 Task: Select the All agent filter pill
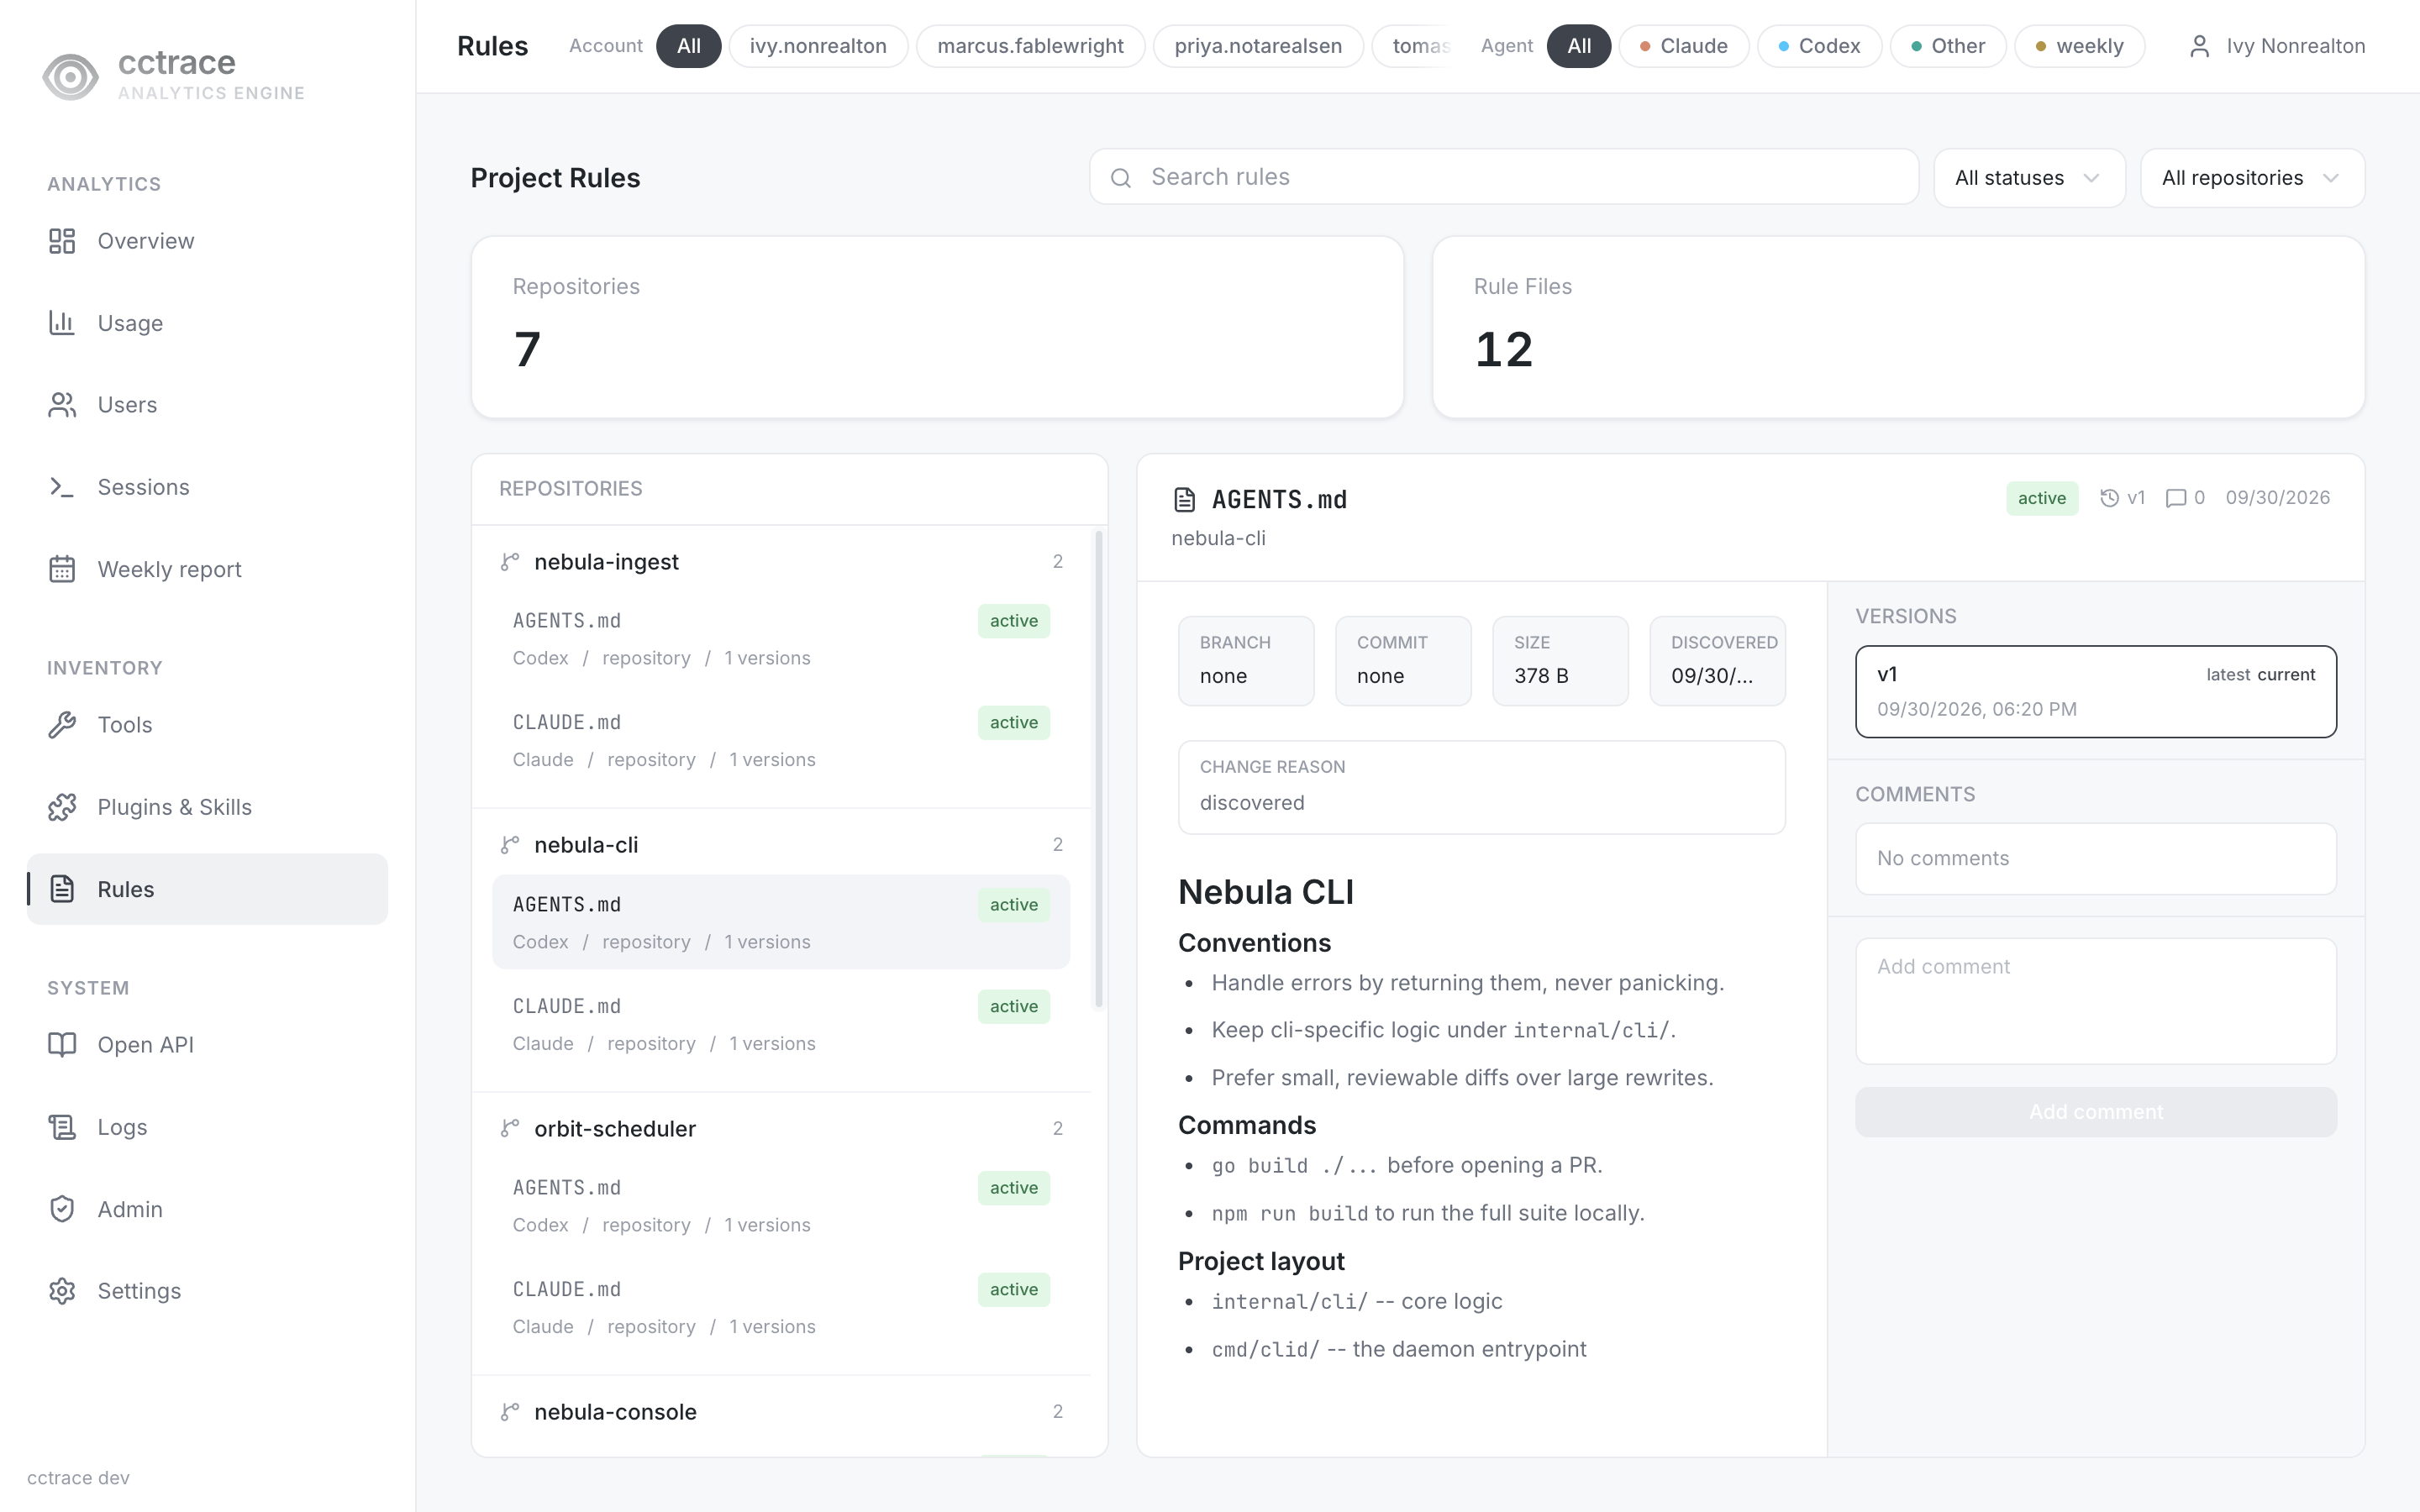tap(1579, 46)
